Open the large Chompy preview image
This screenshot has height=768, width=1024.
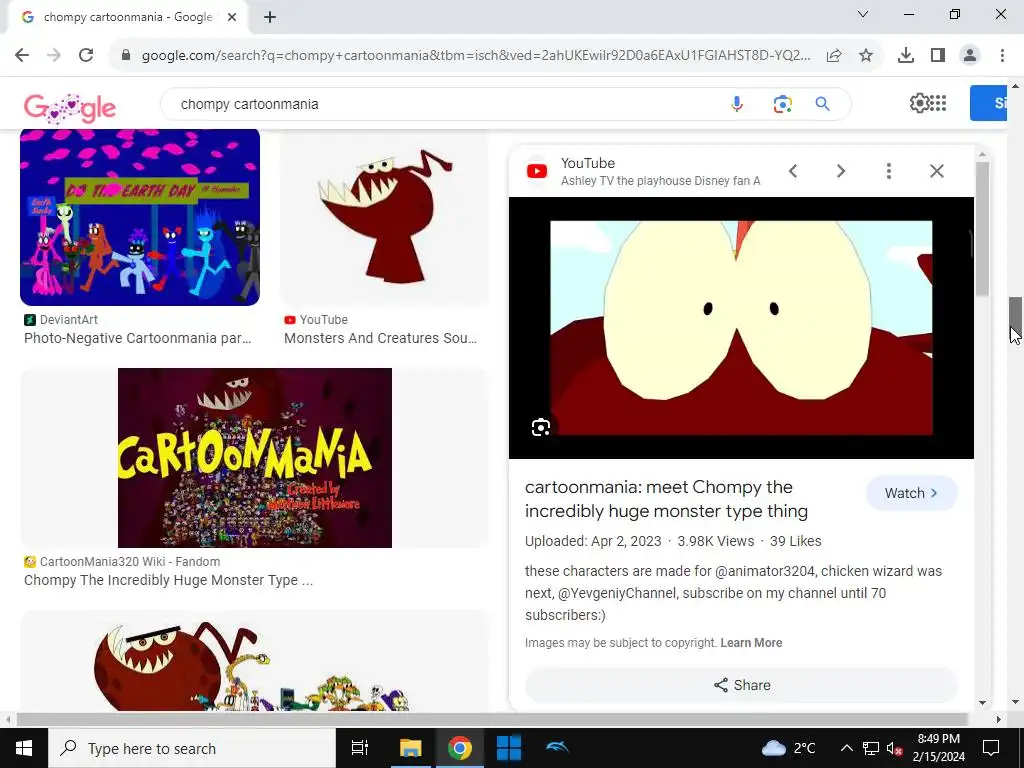tap(741, 328)
